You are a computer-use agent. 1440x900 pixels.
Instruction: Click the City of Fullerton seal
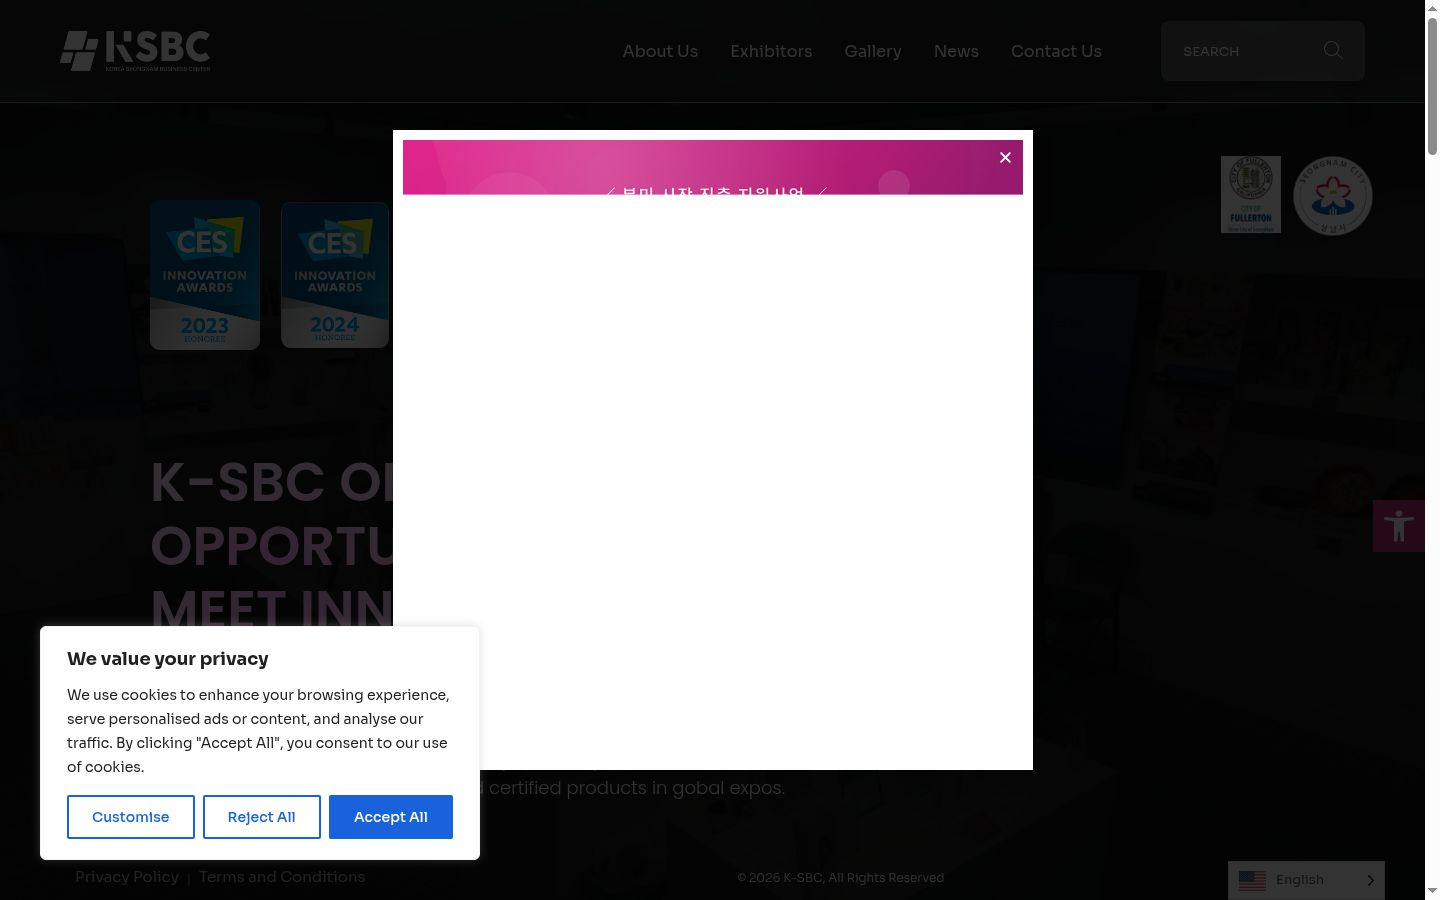click(1251, 195)
